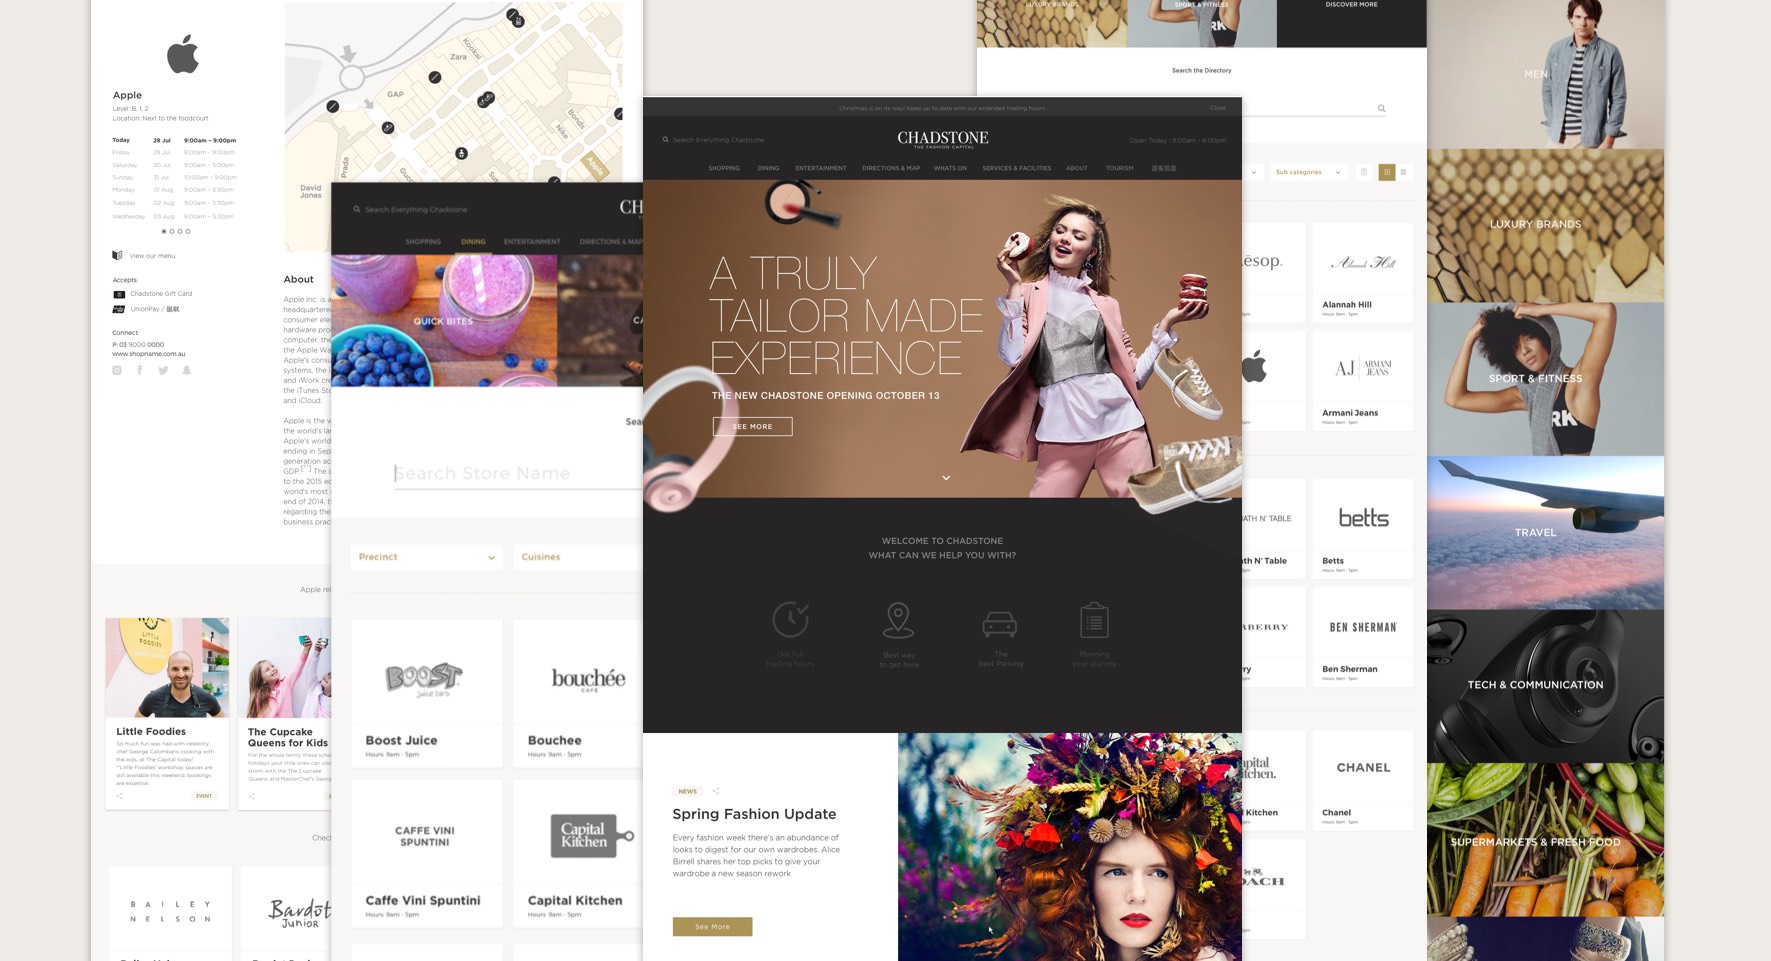Click the share icon on the Cupcake Queens card
This screenshot has height=961, width=1771.
point(252,796)
